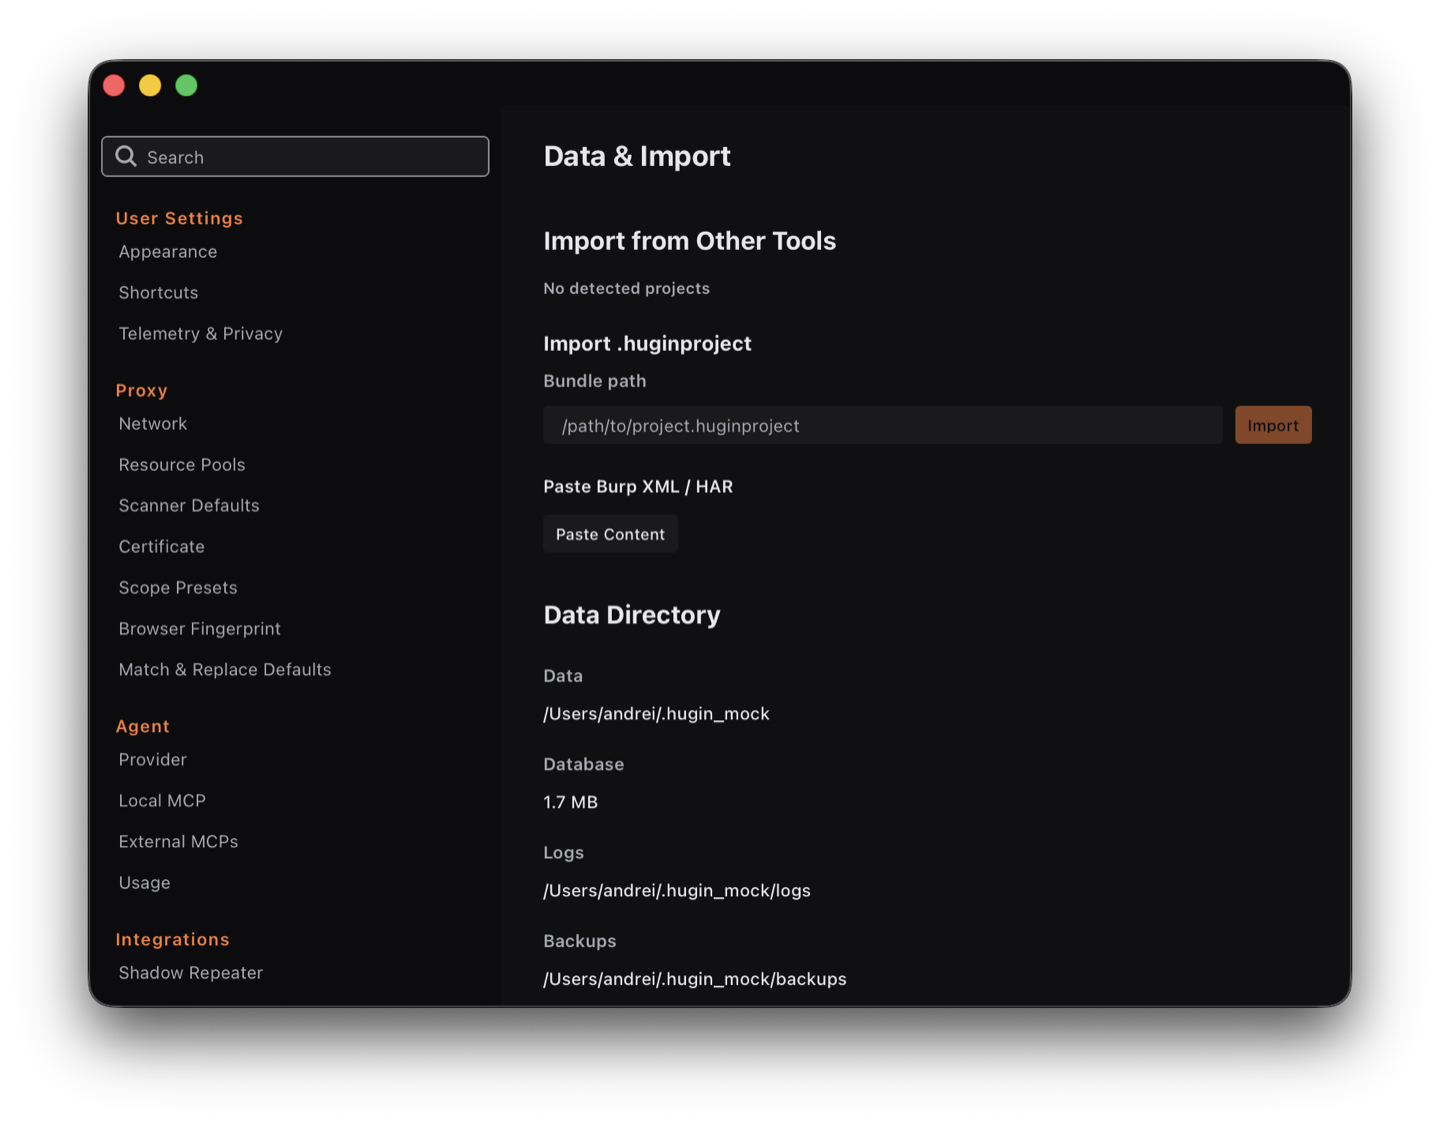Click the /Users/andrei/.hugin_mock data path

656,714
